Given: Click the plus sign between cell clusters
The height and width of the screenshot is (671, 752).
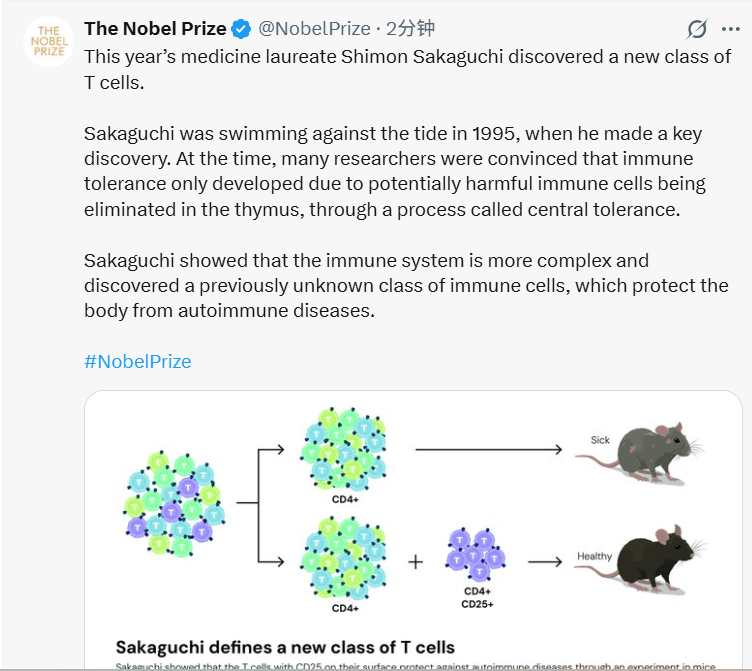Looking at the screenshot, I should (415, 562).
